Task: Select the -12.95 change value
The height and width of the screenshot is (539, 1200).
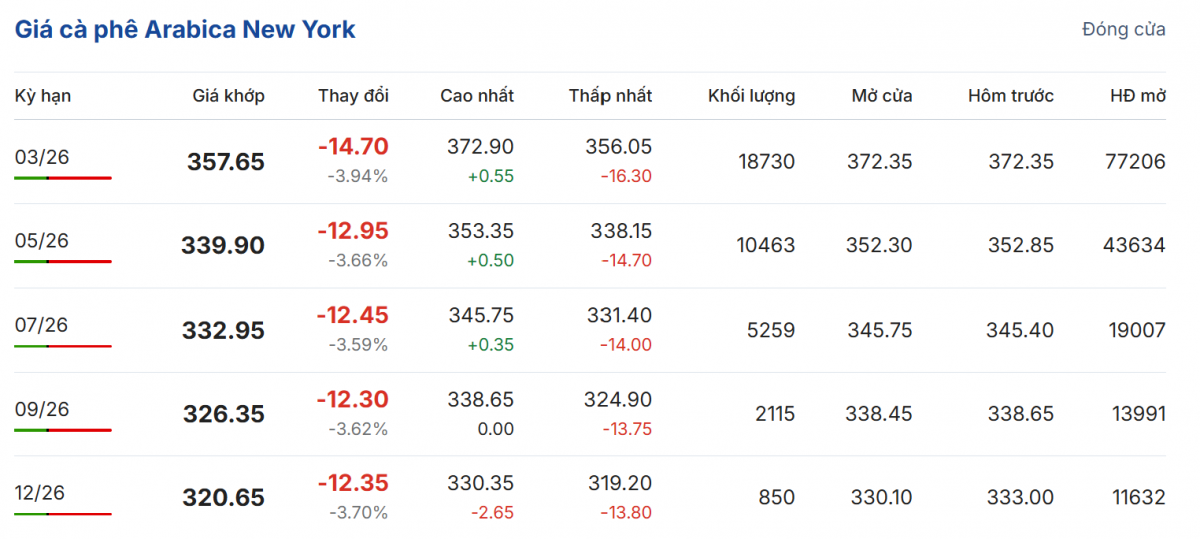Action: pos(352,231)
